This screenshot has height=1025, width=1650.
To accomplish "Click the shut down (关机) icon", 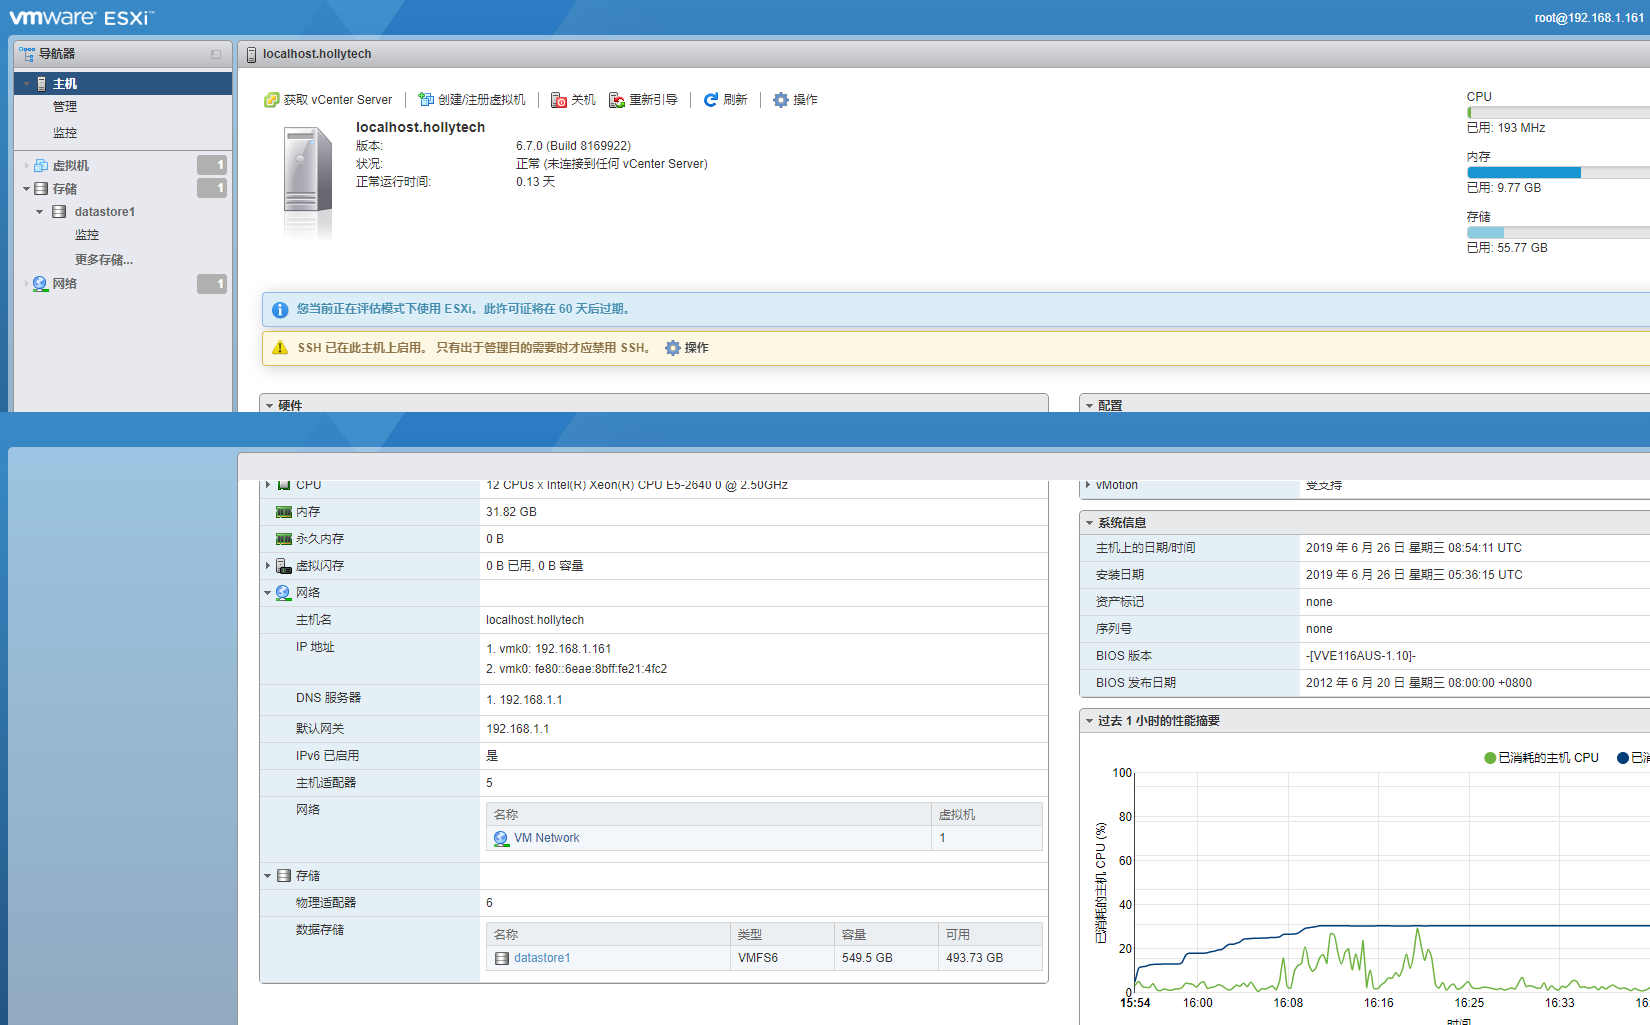I will [x=559, y=100].
